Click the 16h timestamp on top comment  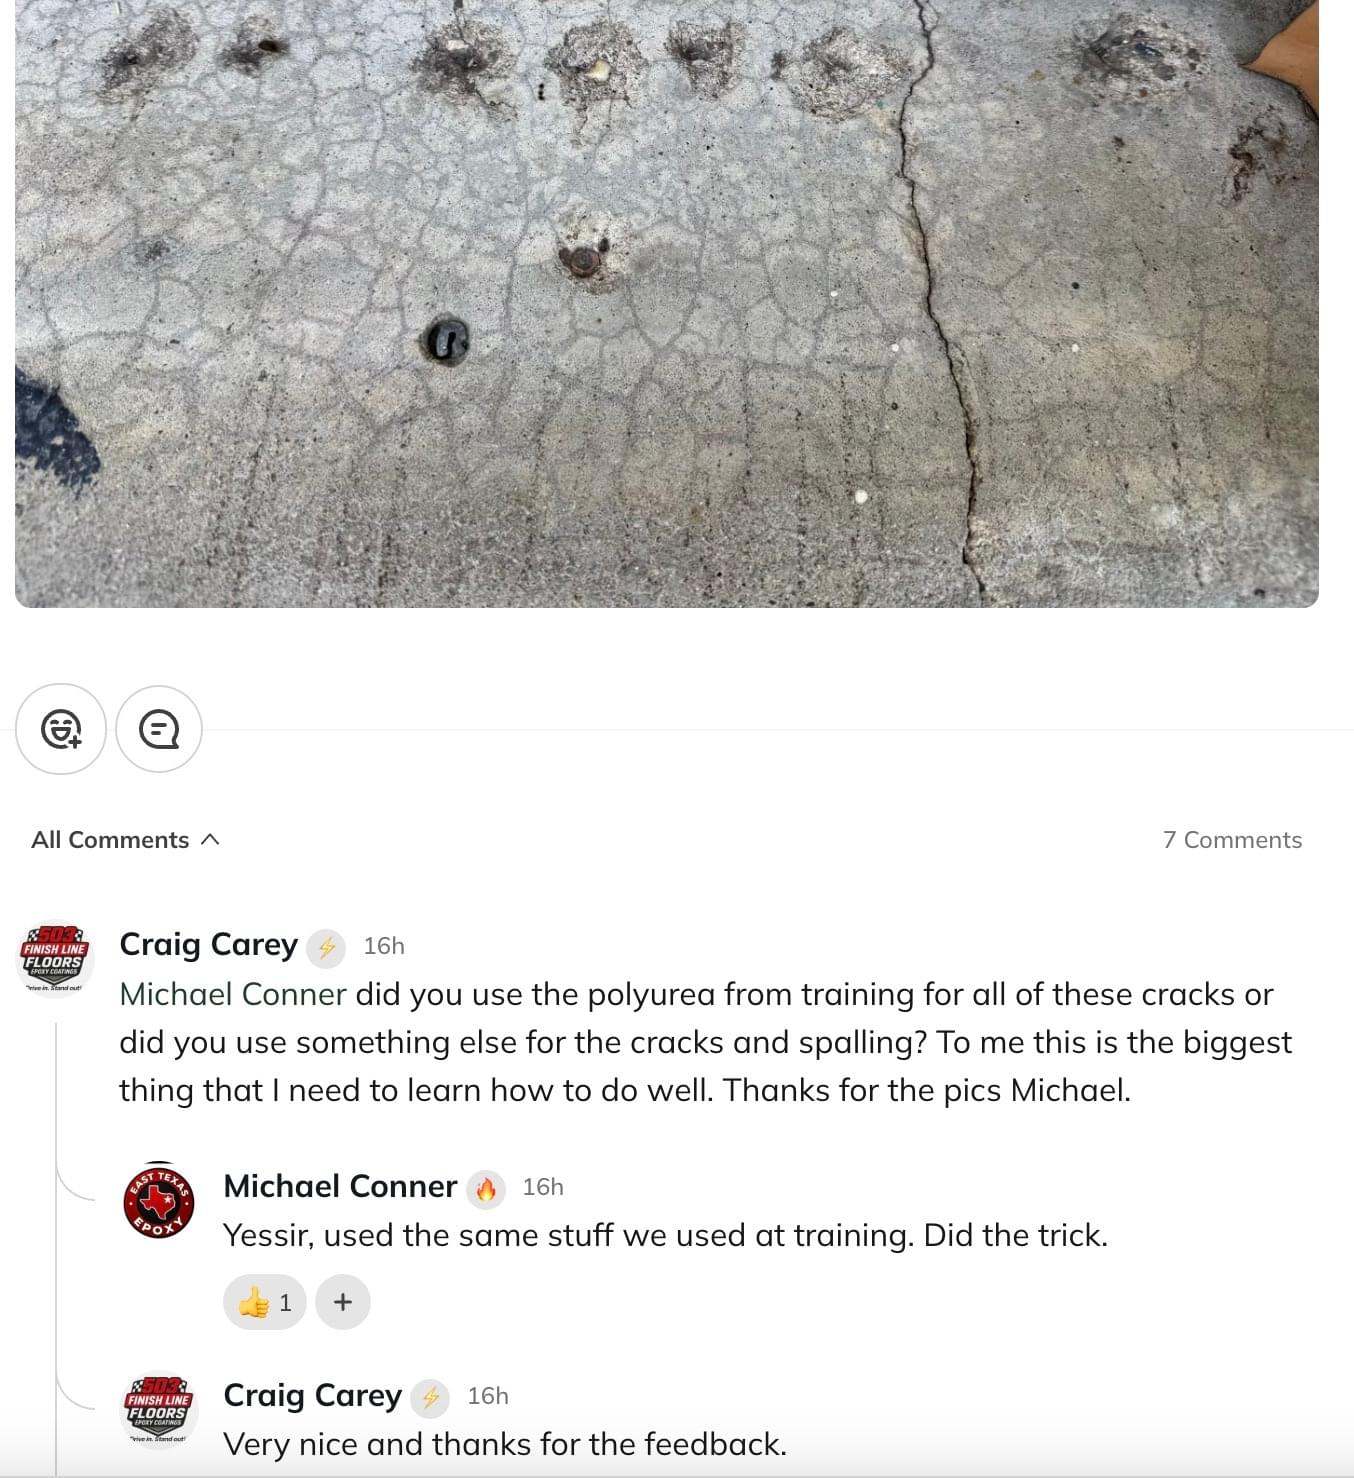(x=384, y=946)
